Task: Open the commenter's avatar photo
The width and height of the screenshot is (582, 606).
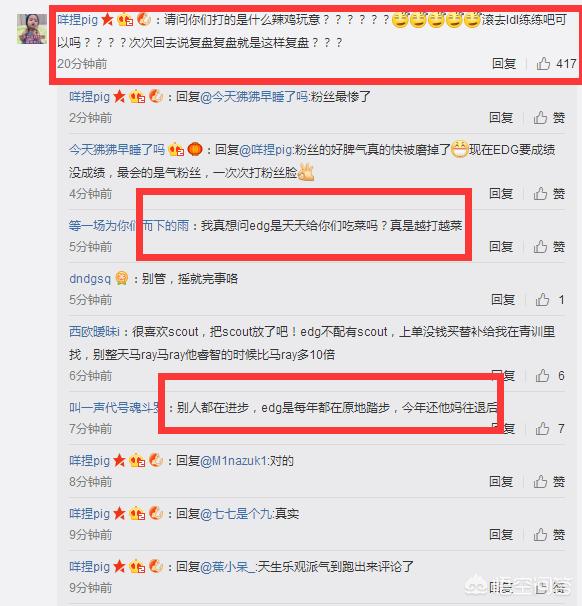Action: pos(32,29)
